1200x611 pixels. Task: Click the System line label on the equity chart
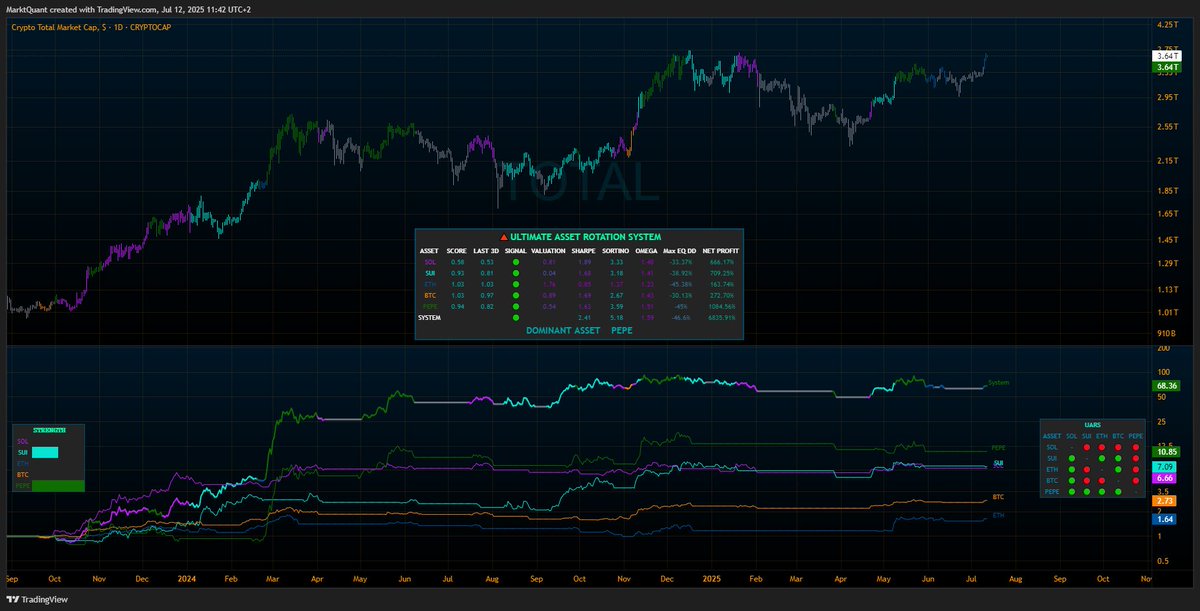[x=998, y=383]
